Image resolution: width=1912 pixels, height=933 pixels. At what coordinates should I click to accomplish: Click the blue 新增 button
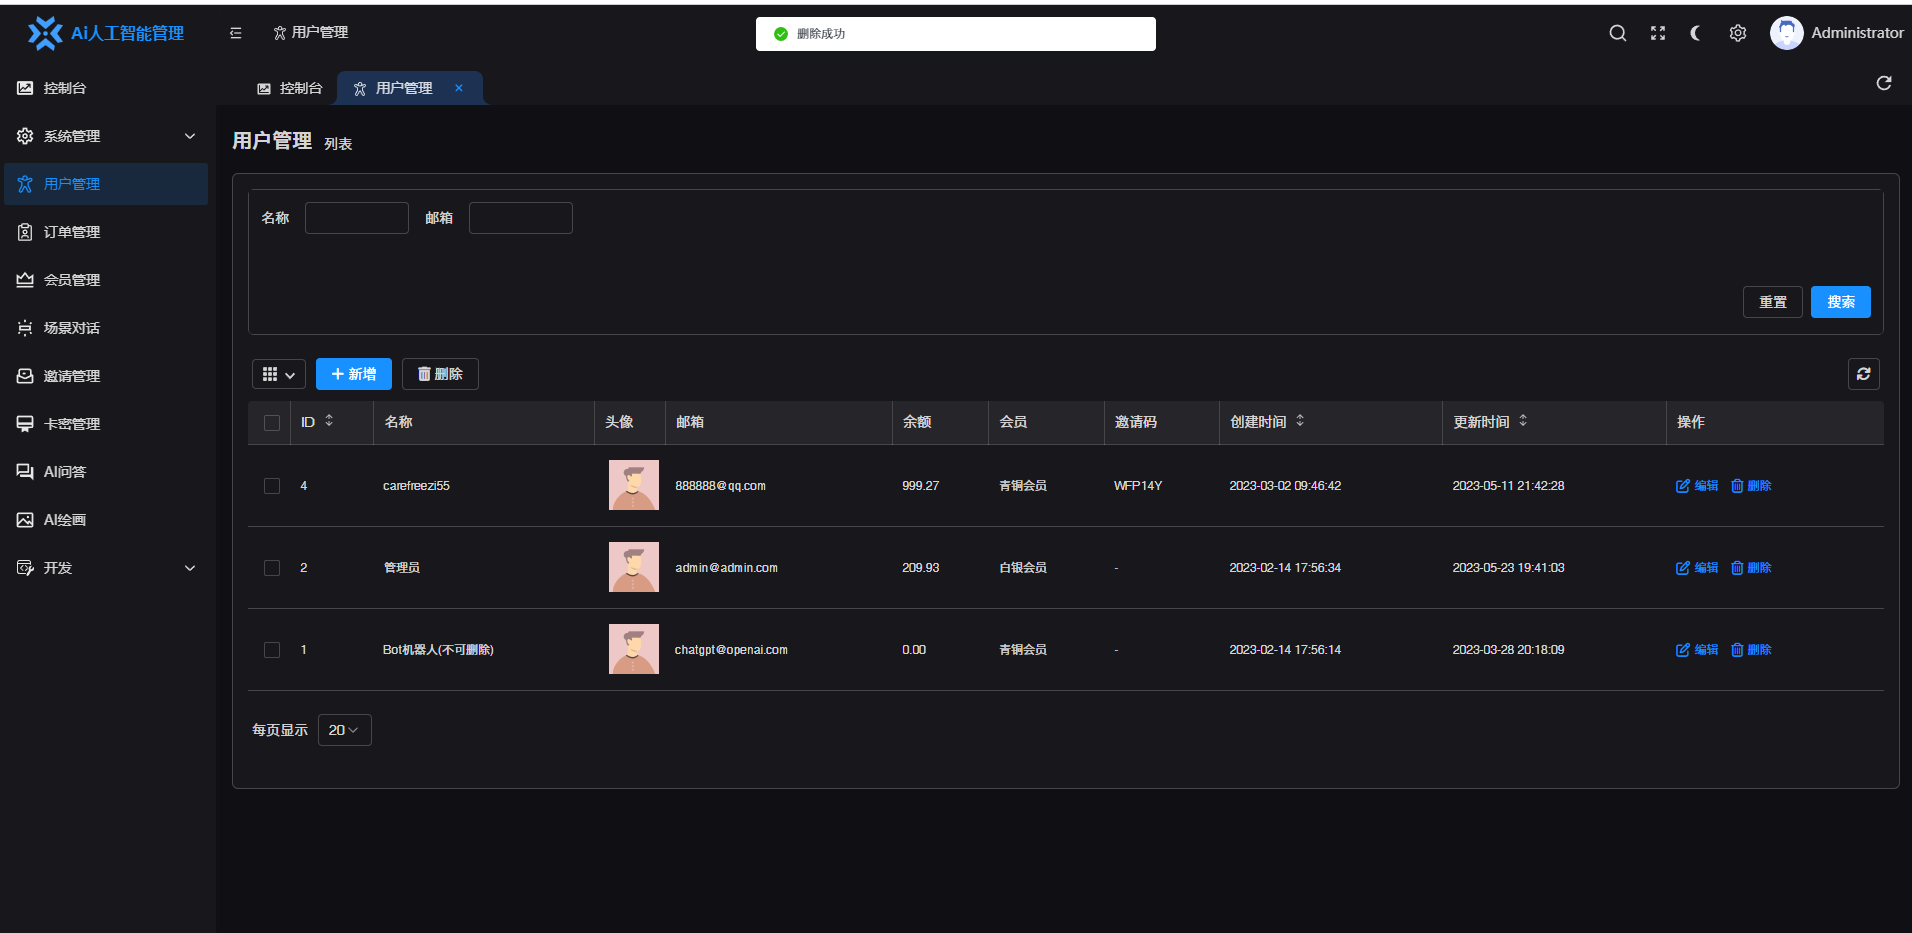pos(354,374)
